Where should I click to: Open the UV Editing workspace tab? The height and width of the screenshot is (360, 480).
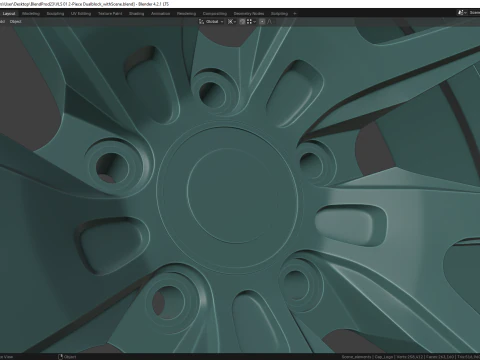coord(81,14)
